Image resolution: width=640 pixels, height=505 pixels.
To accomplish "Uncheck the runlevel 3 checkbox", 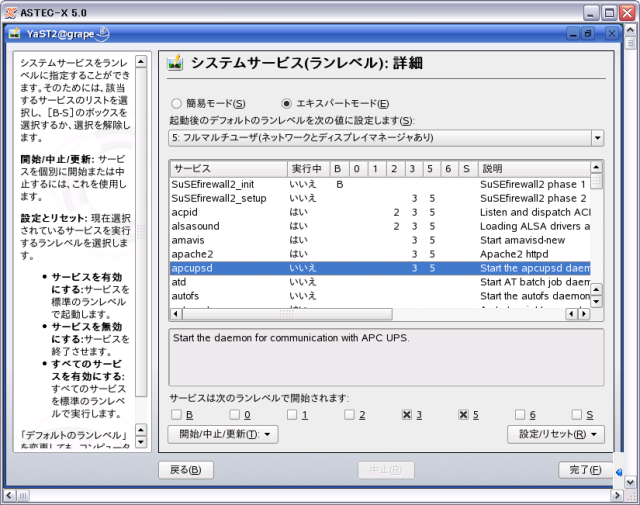I will [x=407, y=414].
